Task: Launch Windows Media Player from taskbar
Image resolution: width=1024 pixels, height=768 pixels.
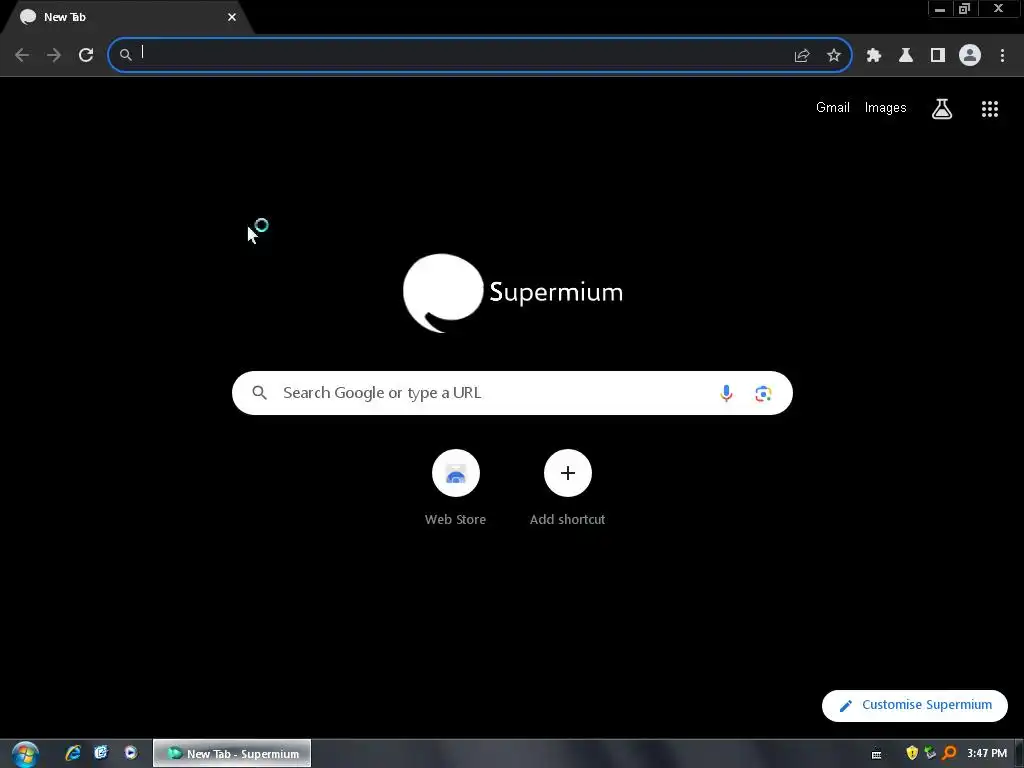Action: pyautogui.click(x=131, y=754)
